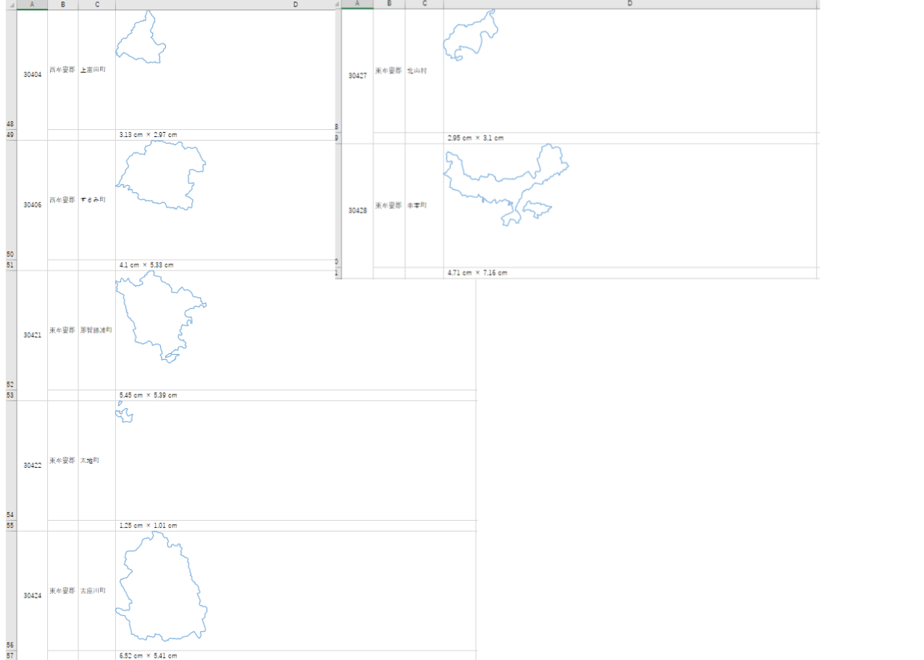Viewport: 924px width, 660px height.
Task: Select row header 49 in left sheet
Action: point(11,135)
